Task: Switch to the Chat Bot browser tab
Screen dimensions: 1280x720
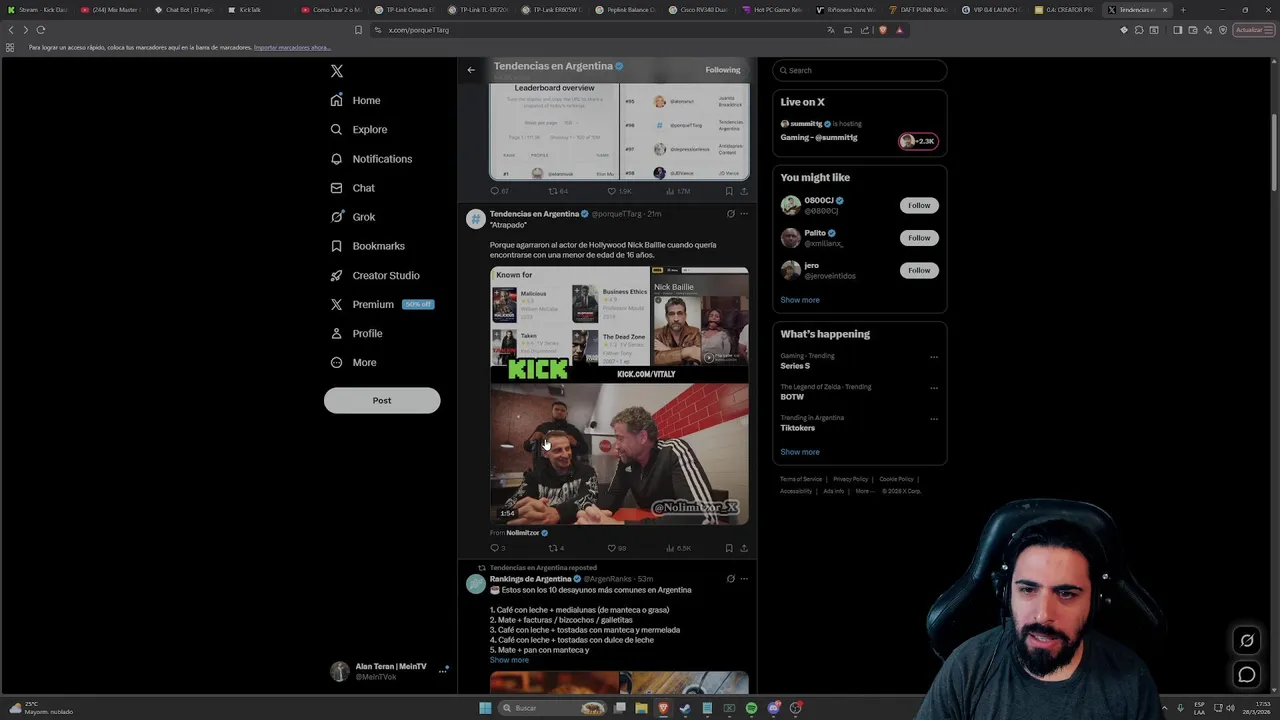Action: 185,10
